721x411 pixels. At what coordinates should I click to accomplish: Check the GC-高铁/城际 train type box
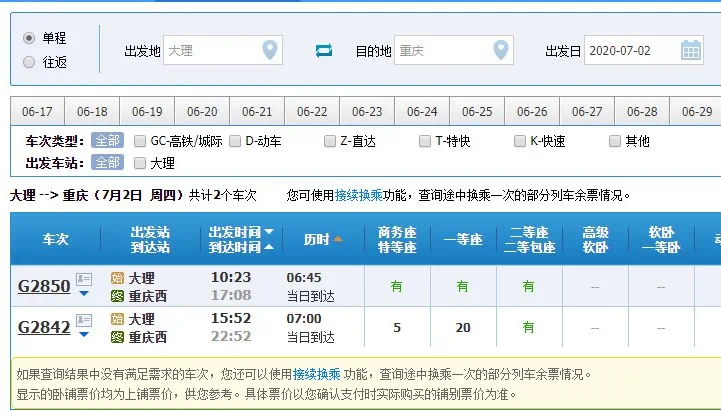[140, 141]
